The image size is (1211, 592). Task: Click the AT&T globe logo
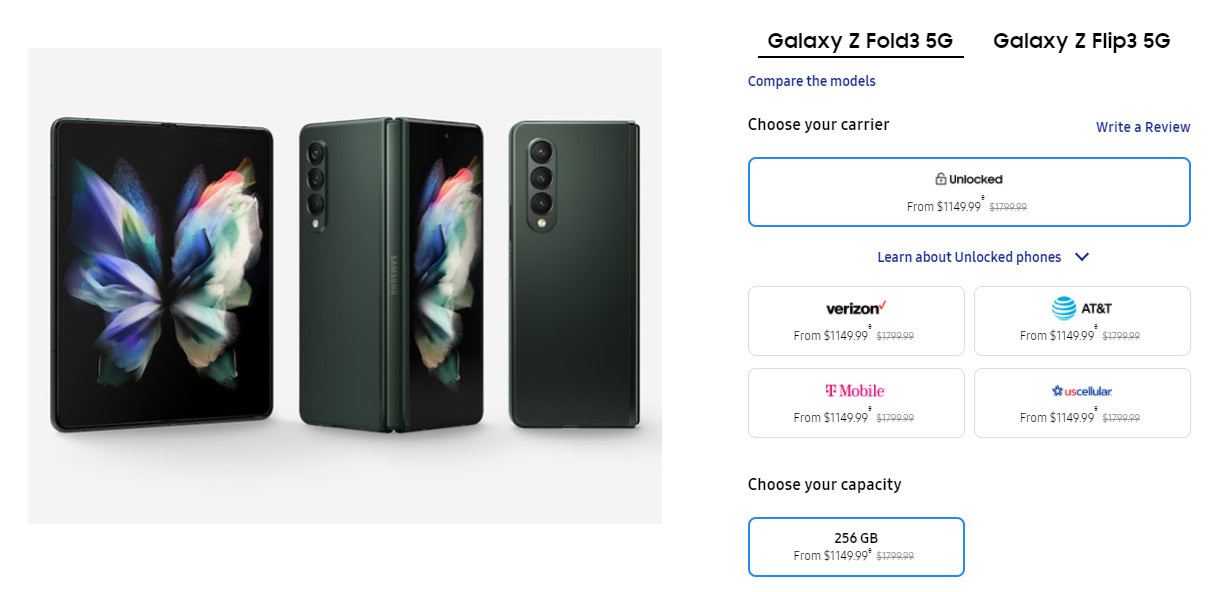(1063, 308)
